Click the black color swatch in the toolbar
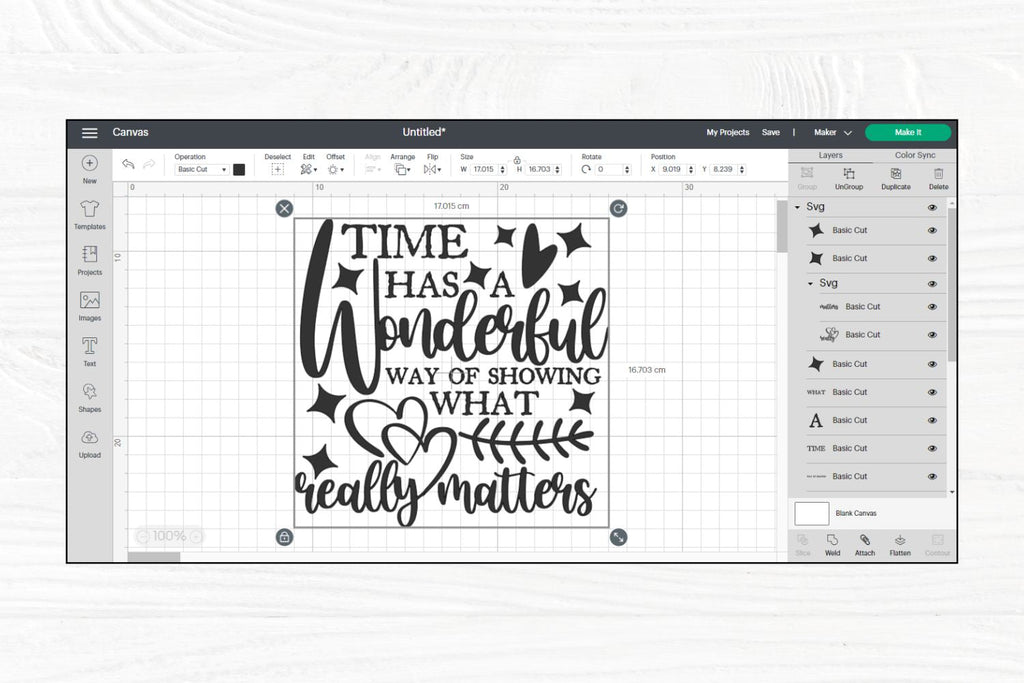This screenshot has height=683, width=1024. tap(238, 169)
